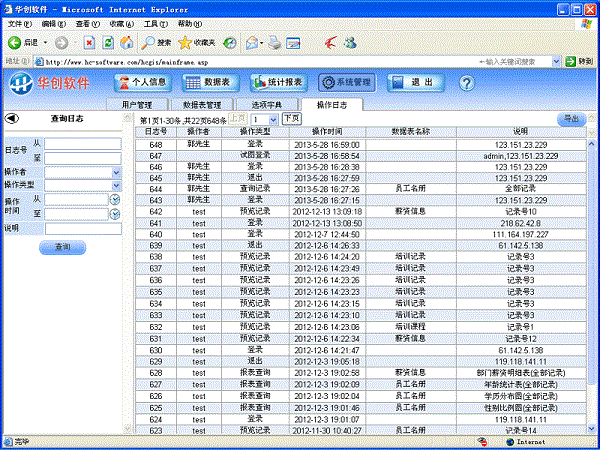Viewport: 600px width, 450px height.
Task: Click the 查询 search button
Action: [x=62, y=246]
